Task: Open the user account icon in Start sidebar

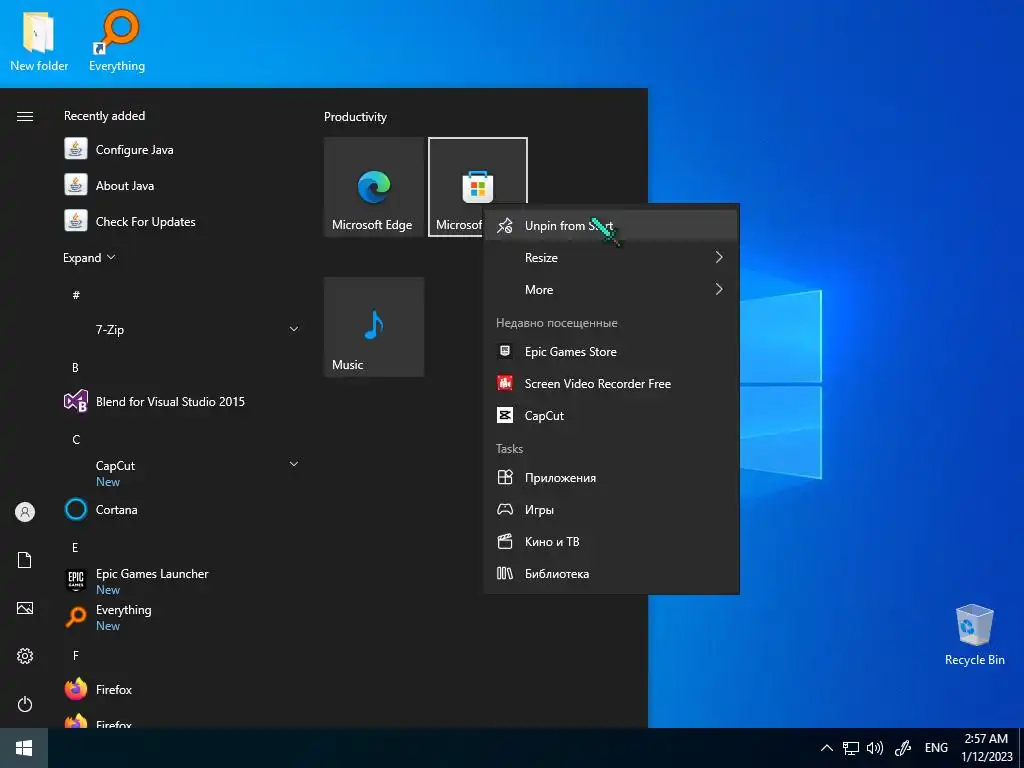Action: [25, 512]
